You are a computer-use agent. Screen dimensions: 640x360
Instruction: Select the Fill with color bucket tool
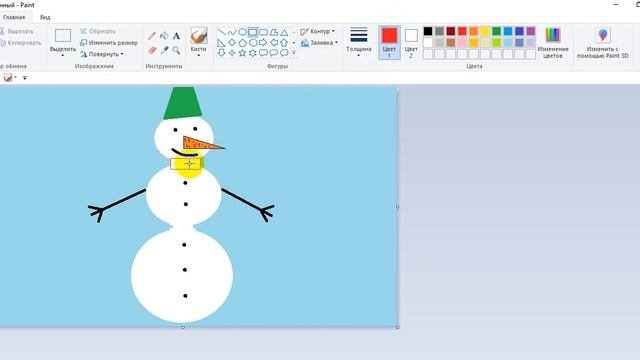pos(164,36)
